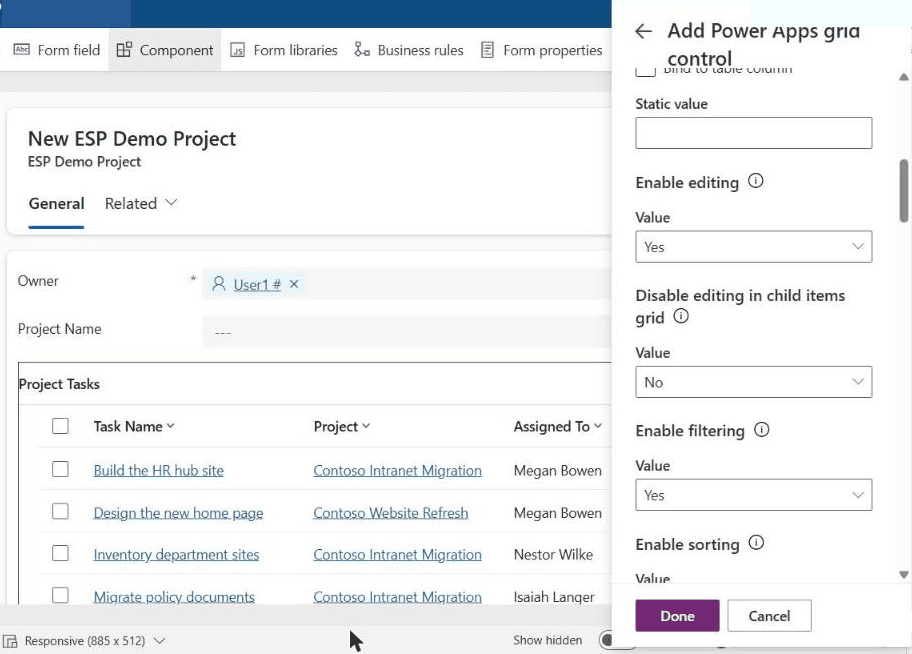Screen dimensions: 912x654
Task: Open Form properties
Action: click(x=542, y=50)
